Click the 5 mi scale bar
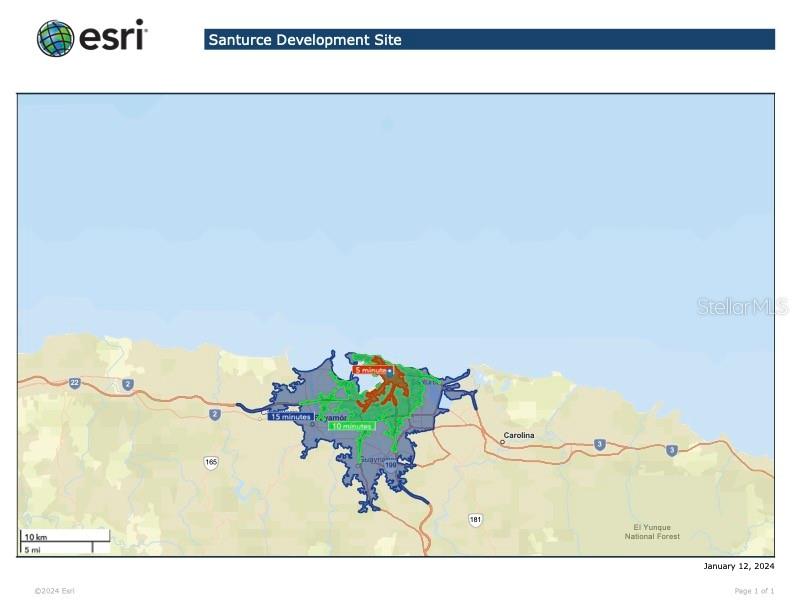 point(57,548)
